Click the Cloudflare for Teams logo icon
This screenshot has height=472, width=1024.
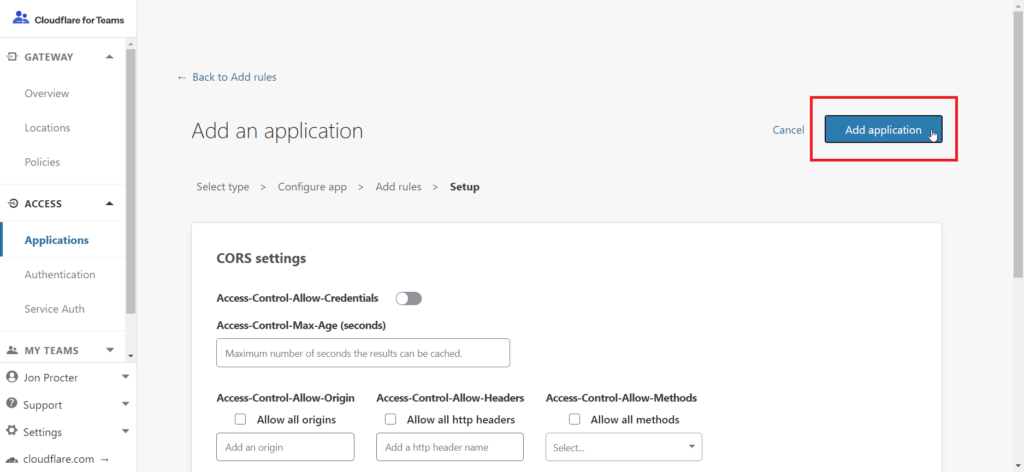pos(21,18)
